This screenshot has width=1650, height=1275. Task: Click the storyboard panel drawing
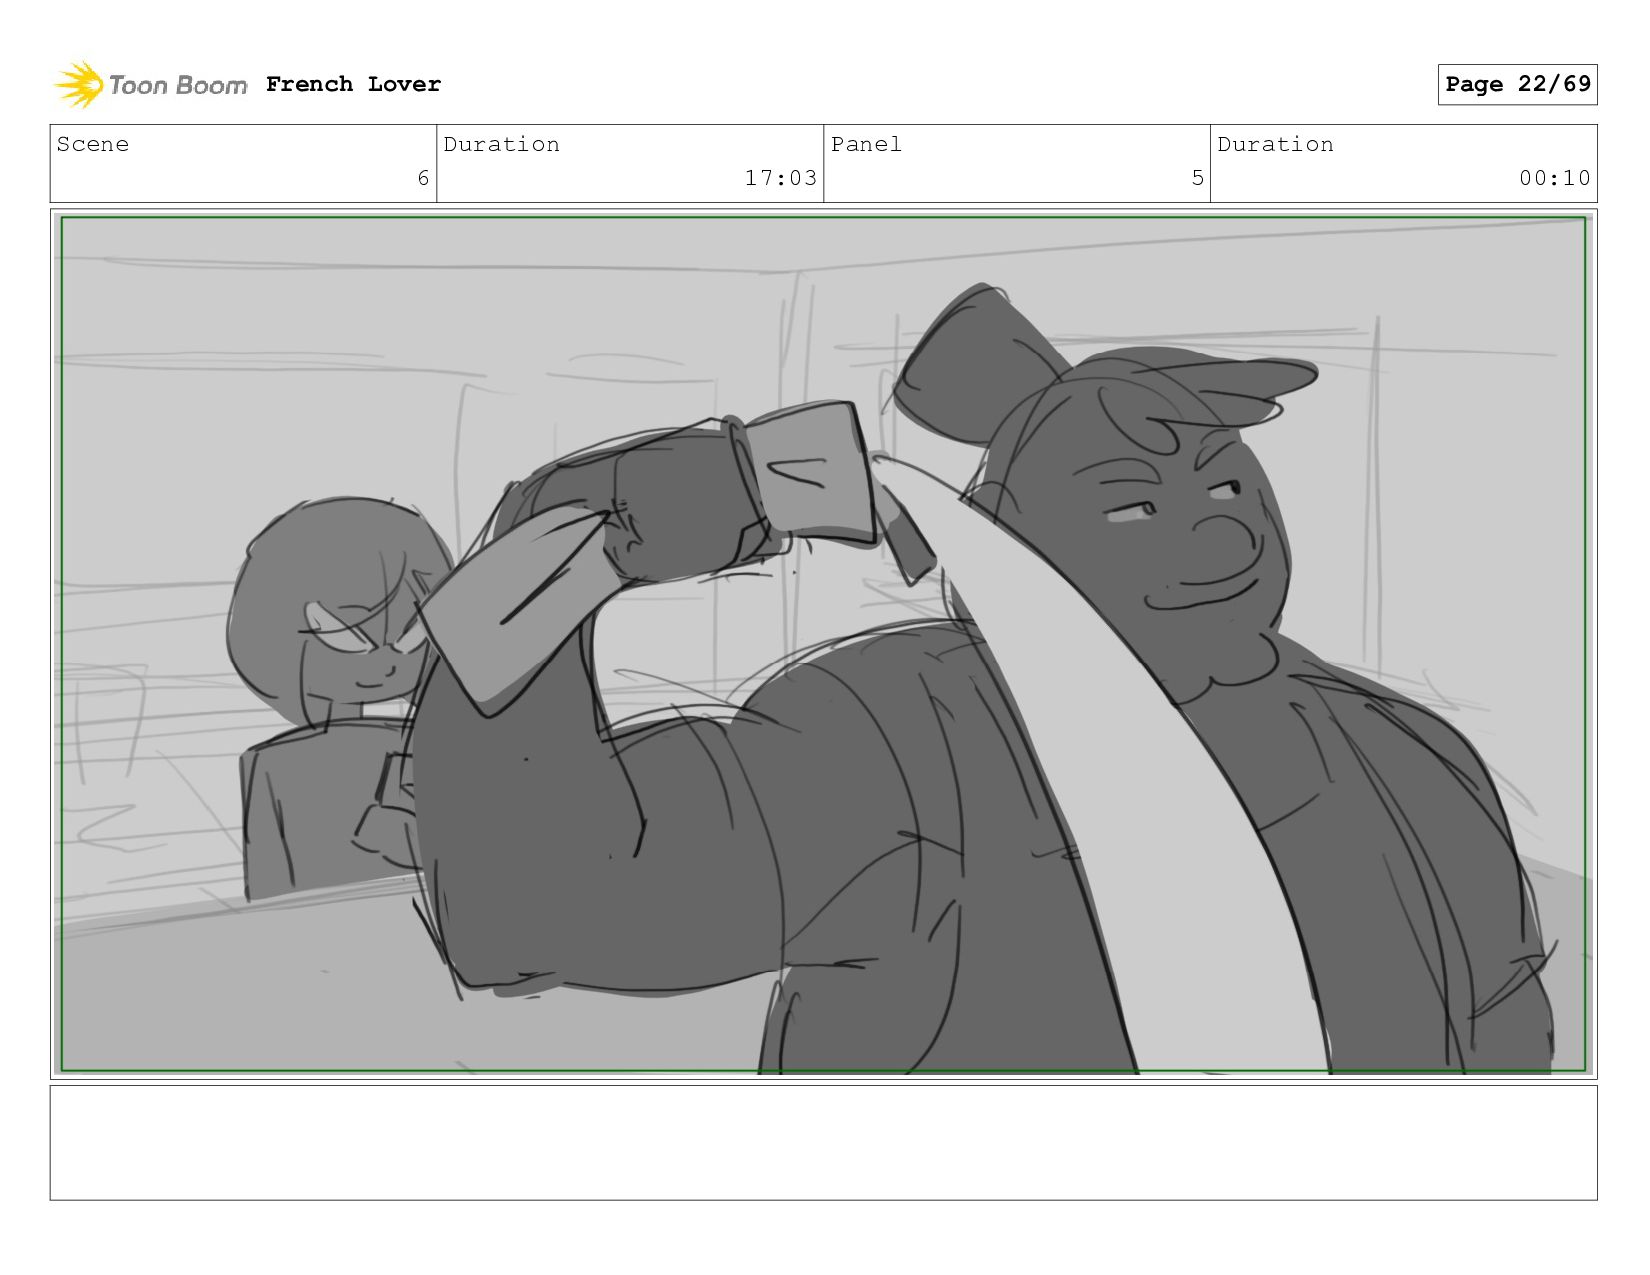click(x=823, y=644)
